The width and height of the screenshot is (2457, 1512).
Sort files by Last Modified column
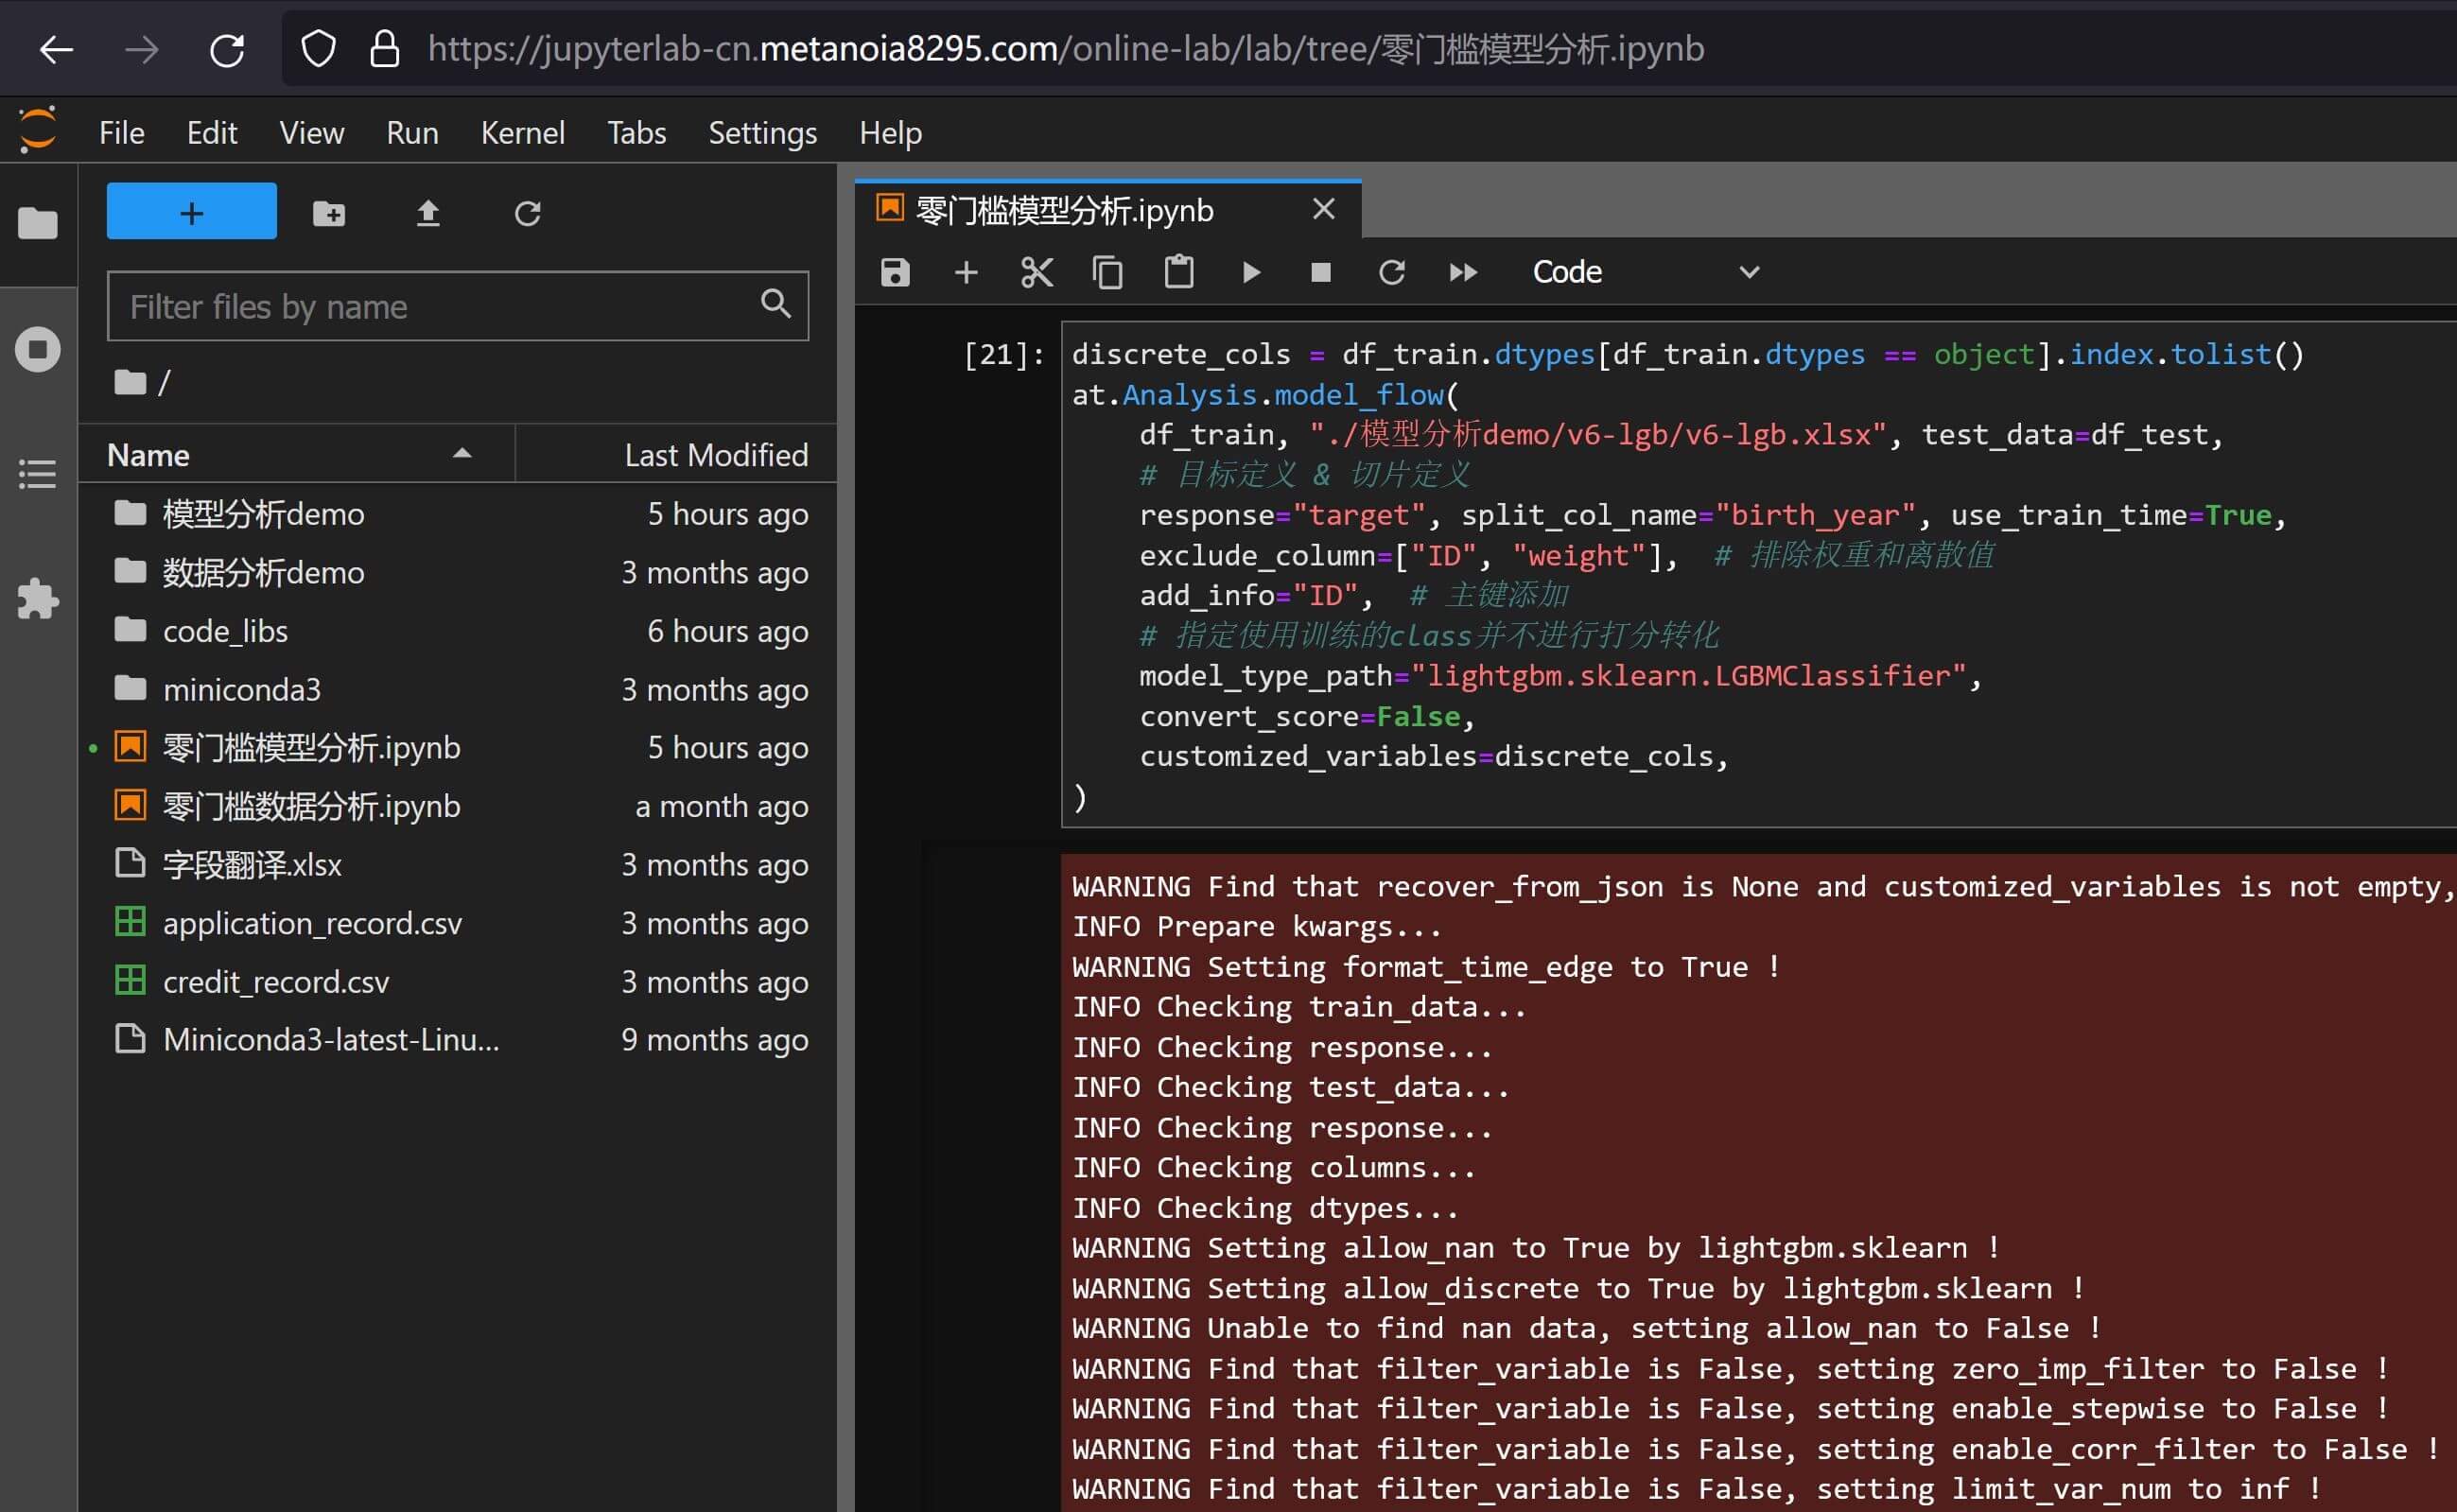[x=716, y=455]
